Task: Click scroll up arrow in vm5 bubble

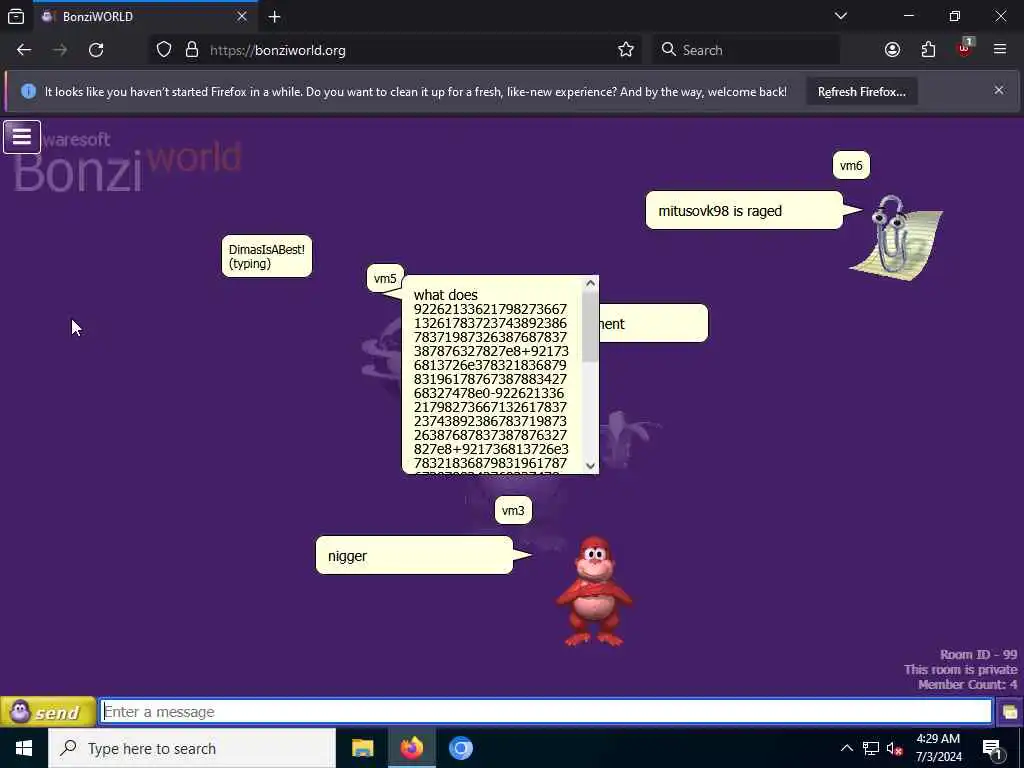Action: (x=590, y=283)
